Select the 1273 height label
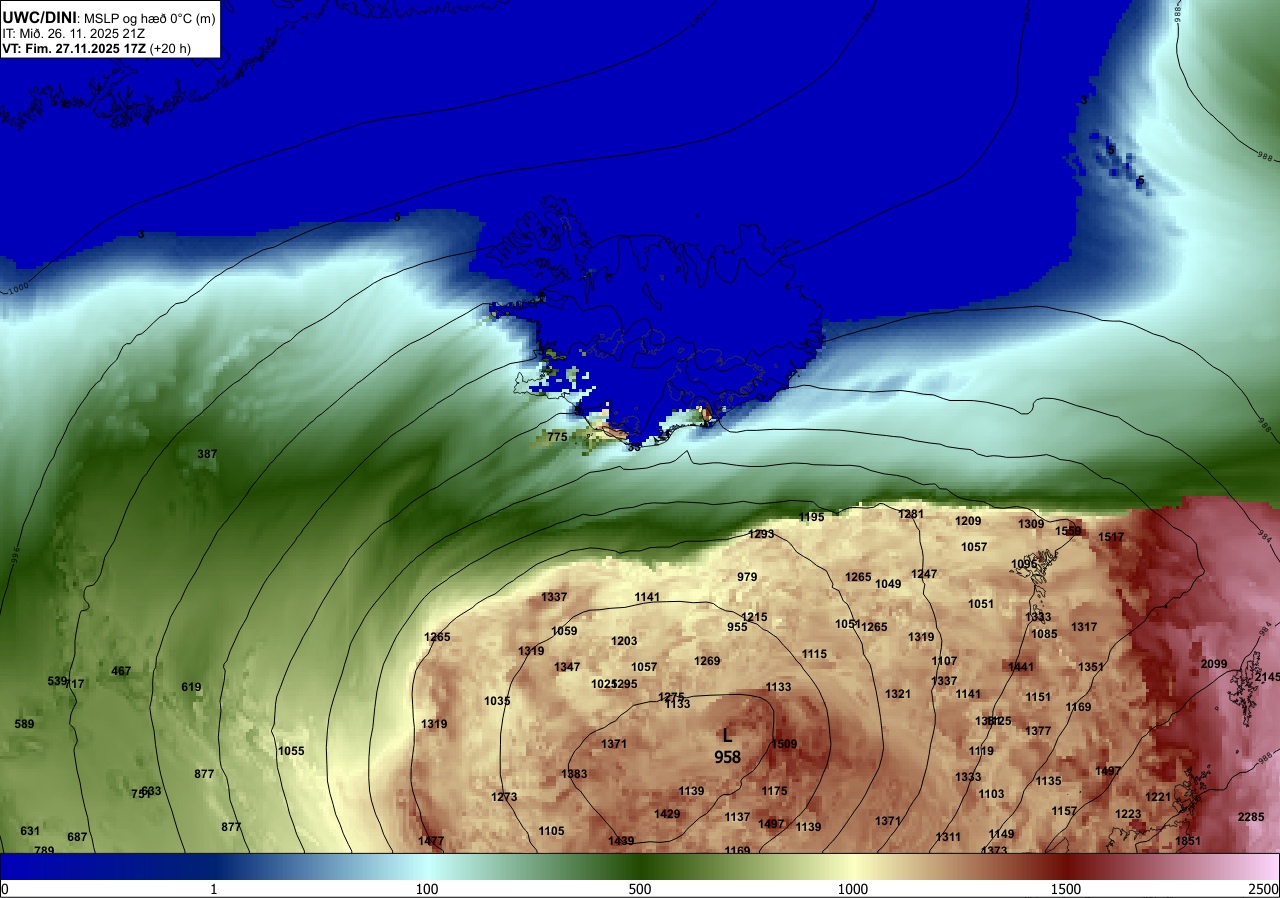This screenshot has height=898, width=1280. [x=504, y=797]
